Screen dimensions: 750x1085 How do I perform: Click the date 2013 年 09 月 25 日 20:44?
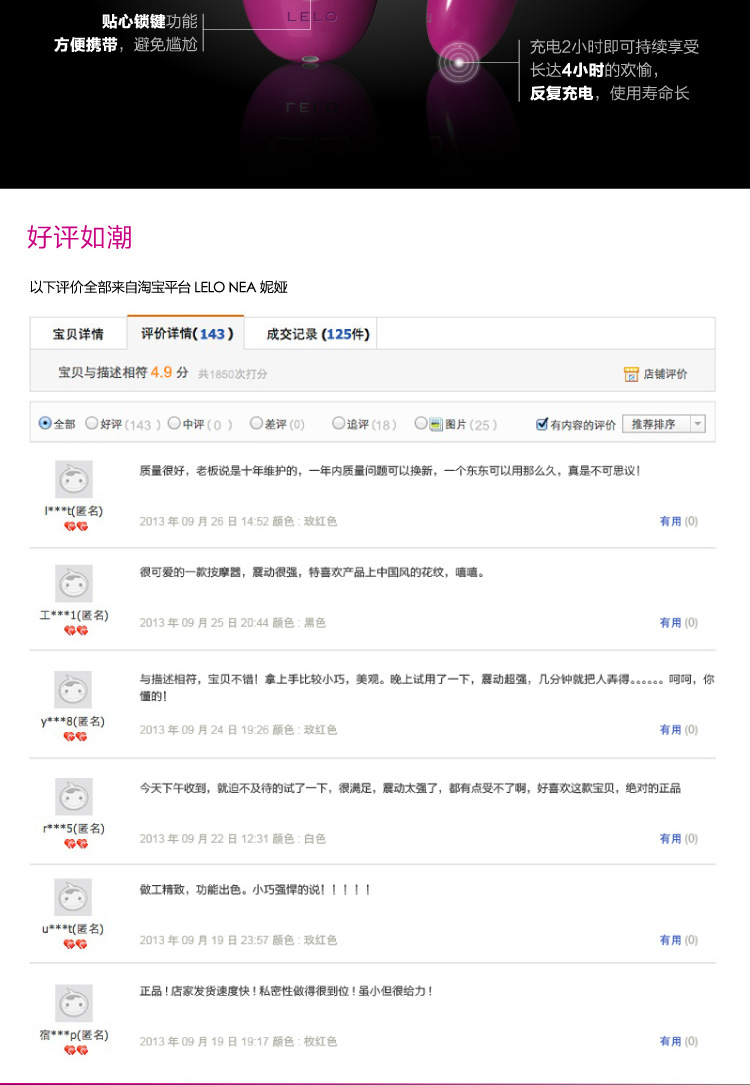click(204, 623)
